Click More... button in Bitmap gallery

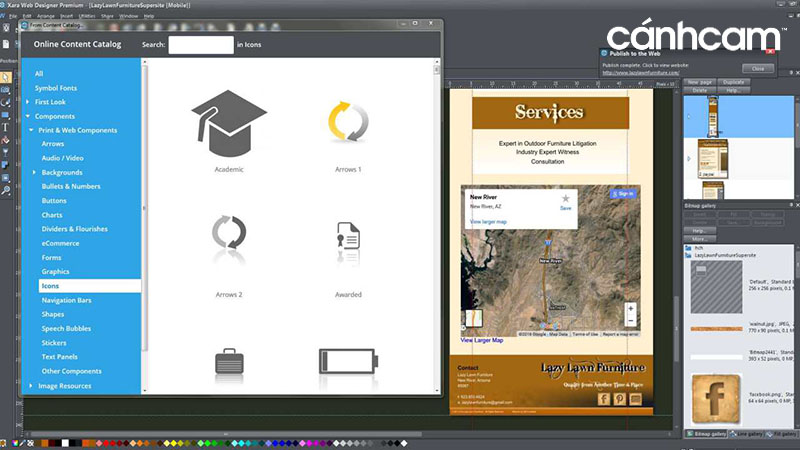tap(699, 239)
